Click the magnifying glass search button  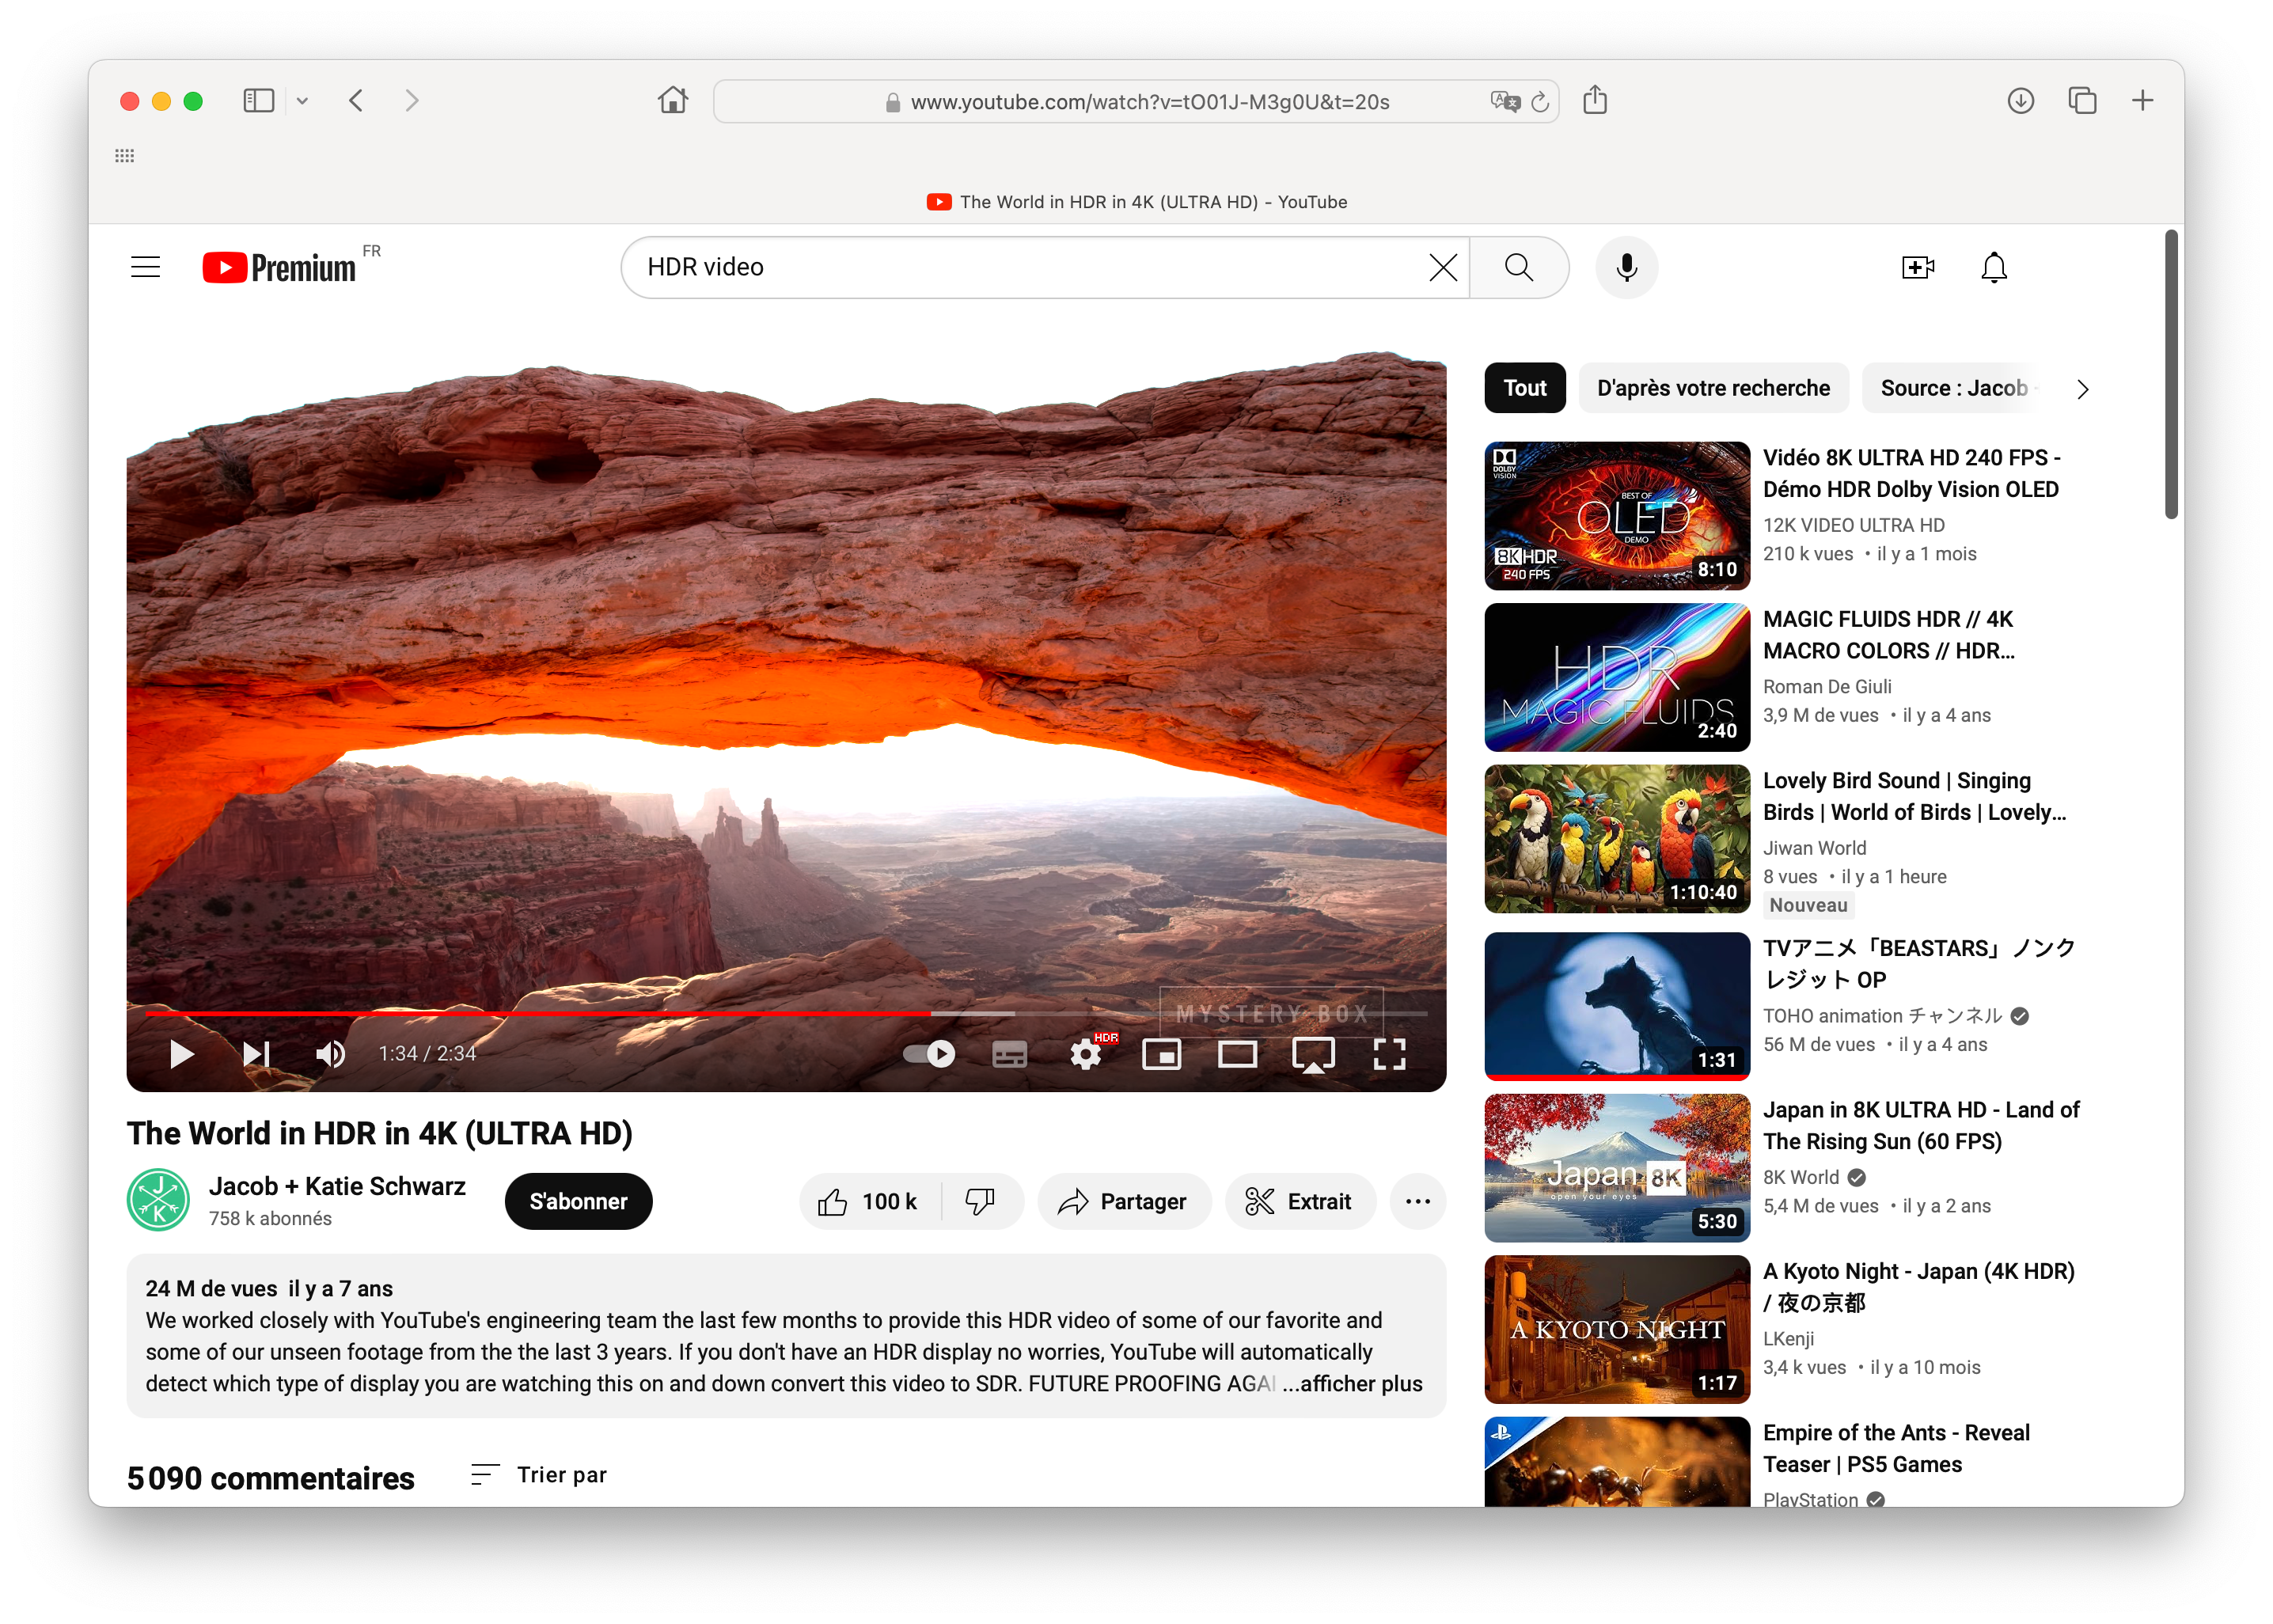point(1518,267)
